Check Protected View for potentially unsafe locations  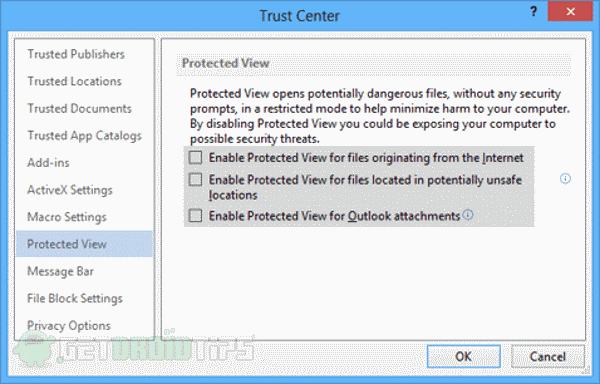195,179
